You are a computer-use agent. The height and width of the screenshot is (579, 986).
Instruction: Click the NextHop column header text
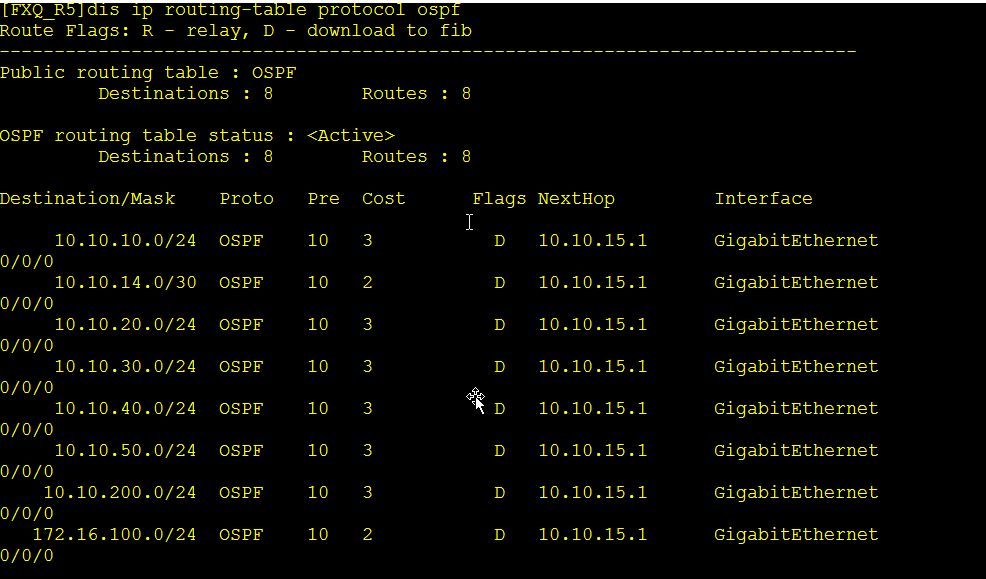point(576,199)
